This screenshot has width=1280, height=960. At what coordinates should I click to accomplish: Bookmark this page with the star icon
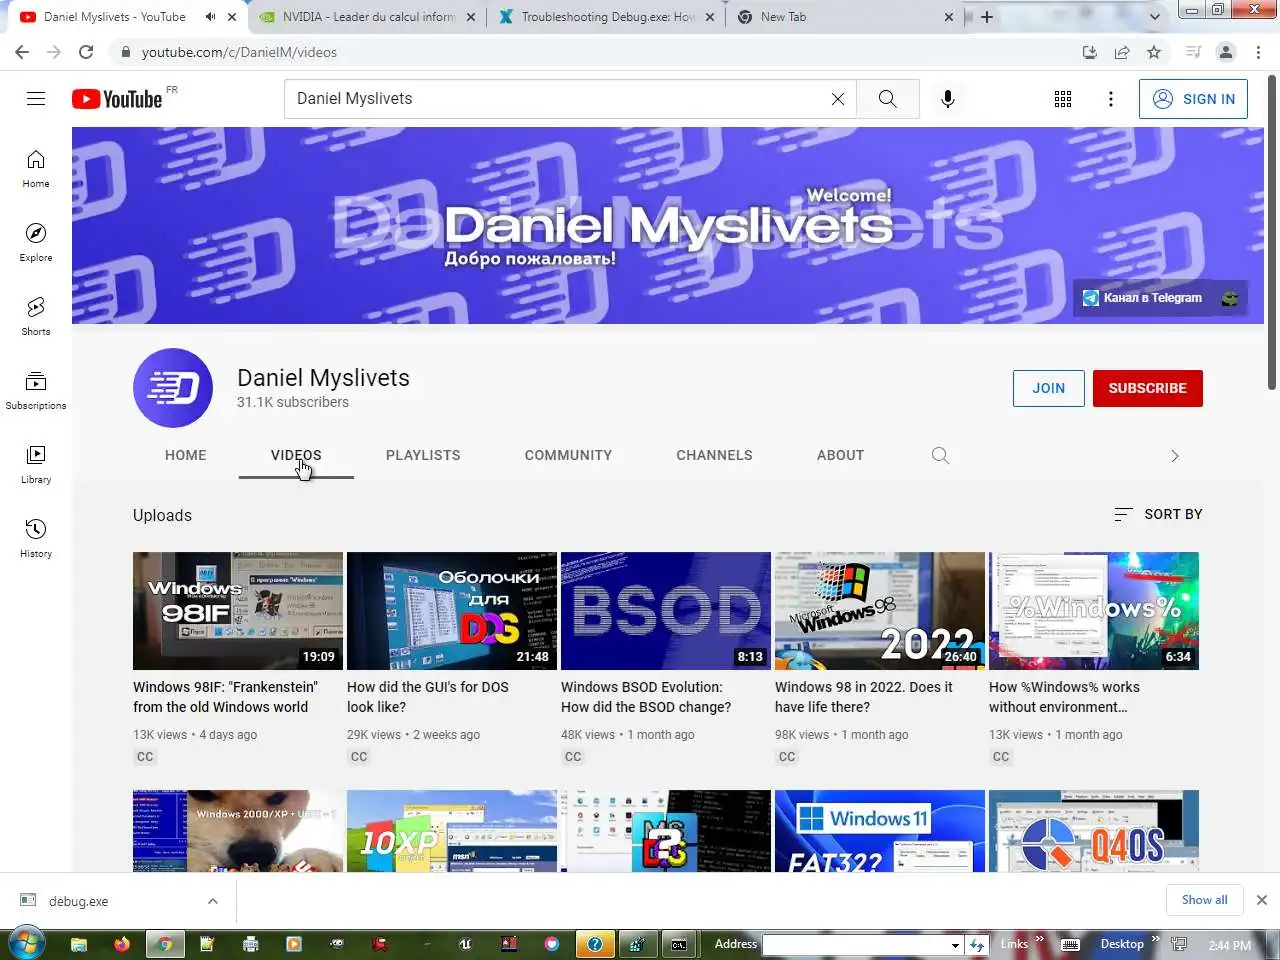(x=1154, y=52)
